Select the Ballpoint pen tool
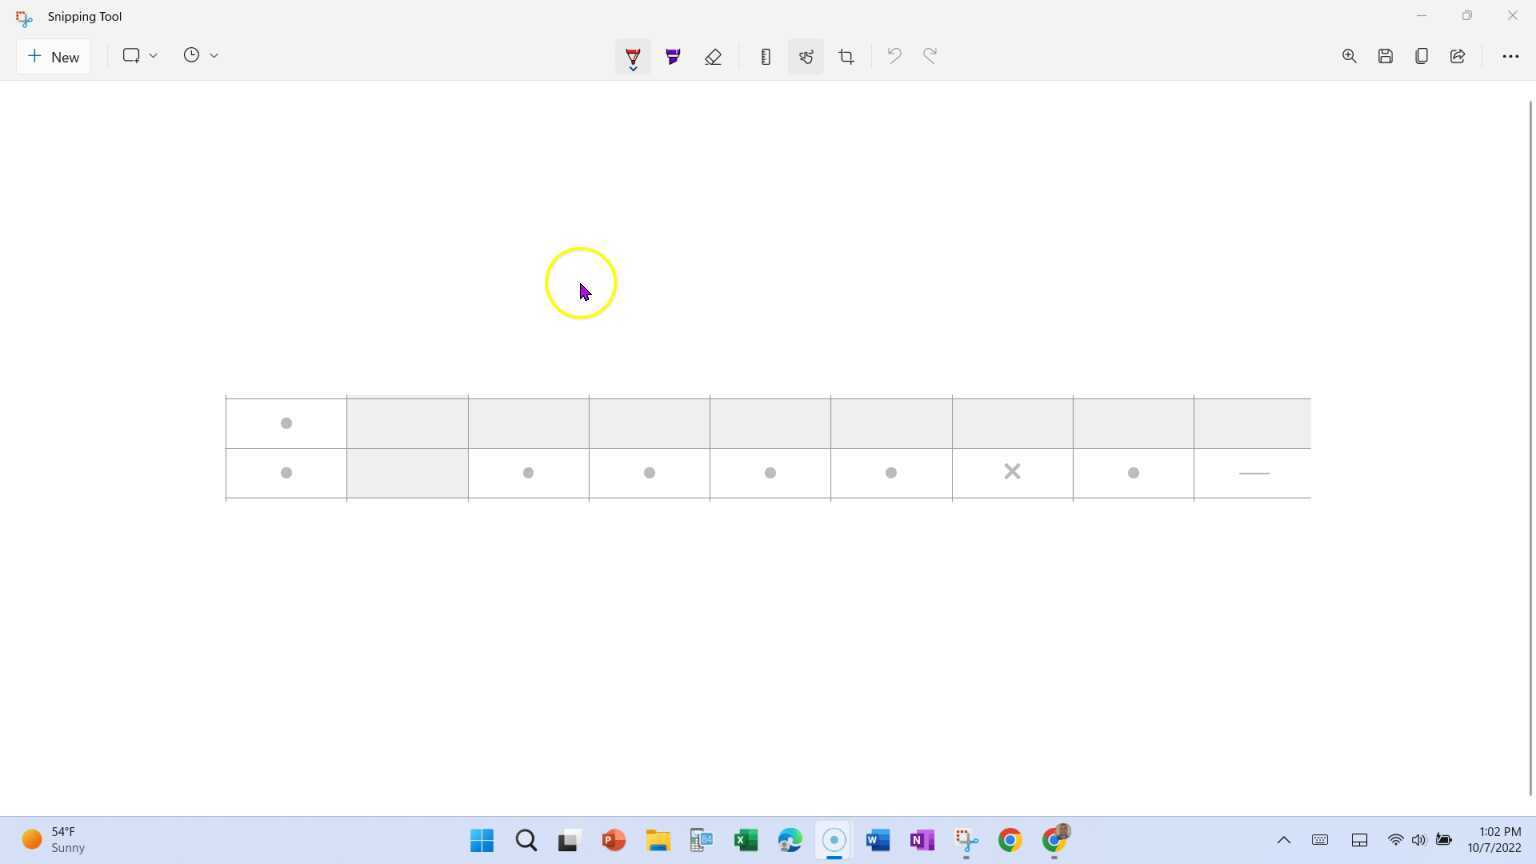The width and height of the screenshot is (1536, 864). pos(632,56)
